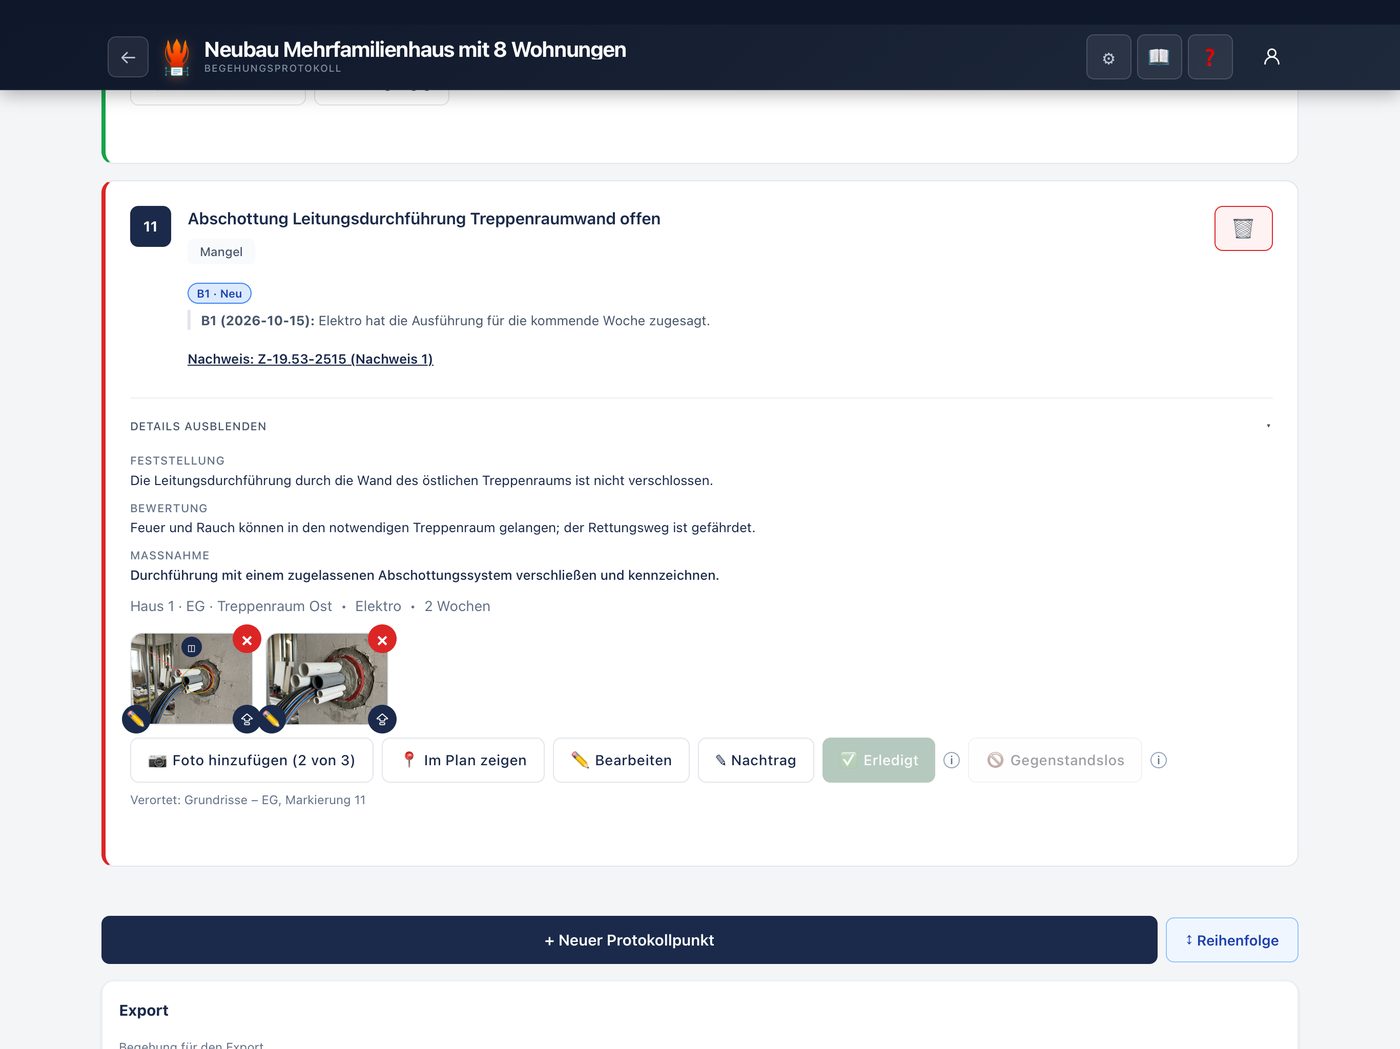Screen dimensions: 1400x1049
Task: Add a Nachtrag to item 11
Action: (756, 760)
